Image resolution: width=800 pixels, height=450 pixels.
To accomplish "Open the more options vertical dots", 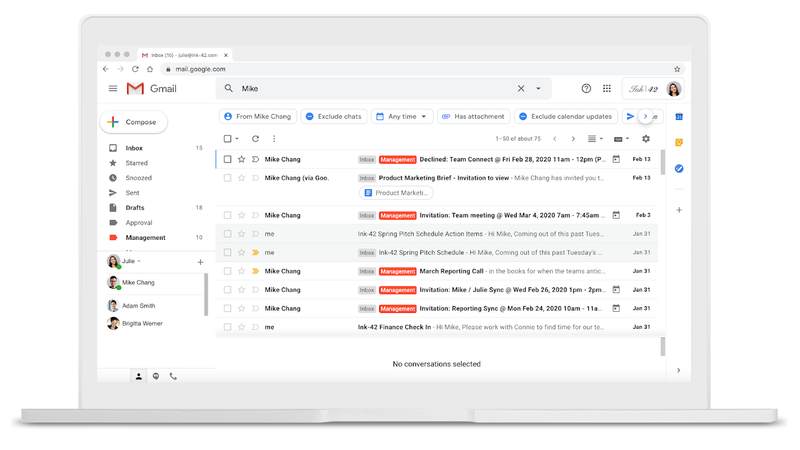I will coord(274,139).
